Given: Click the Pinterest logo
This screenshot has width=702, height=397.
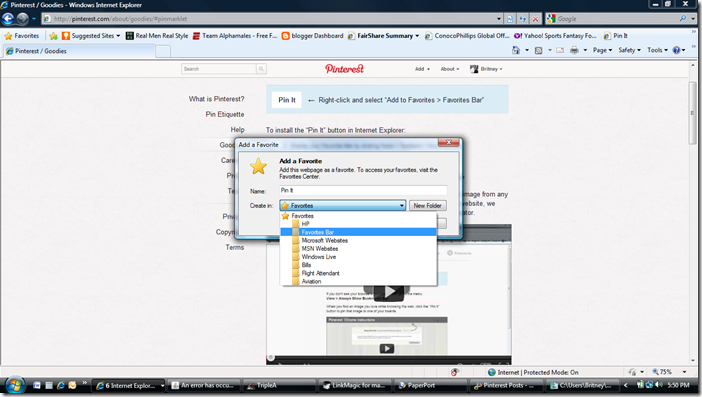Looking at the screenshot, I should (344, 68).
